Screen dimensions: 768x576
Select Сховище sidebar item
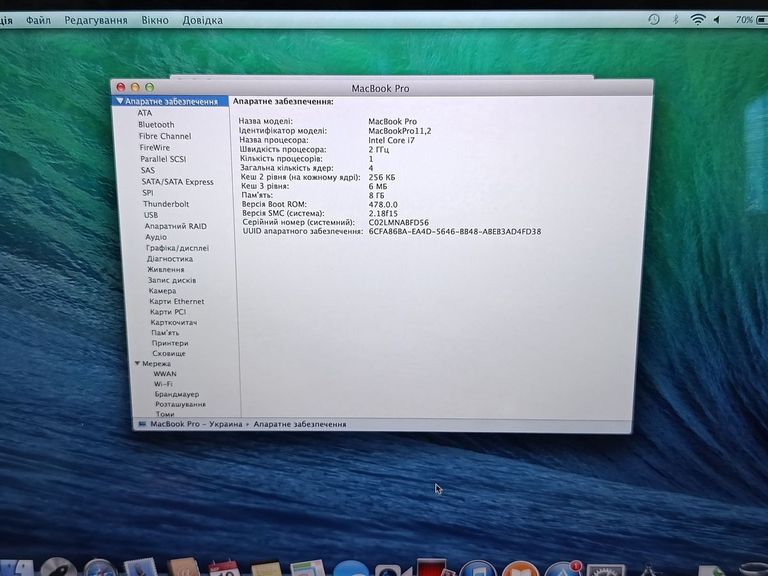[169, 353]
